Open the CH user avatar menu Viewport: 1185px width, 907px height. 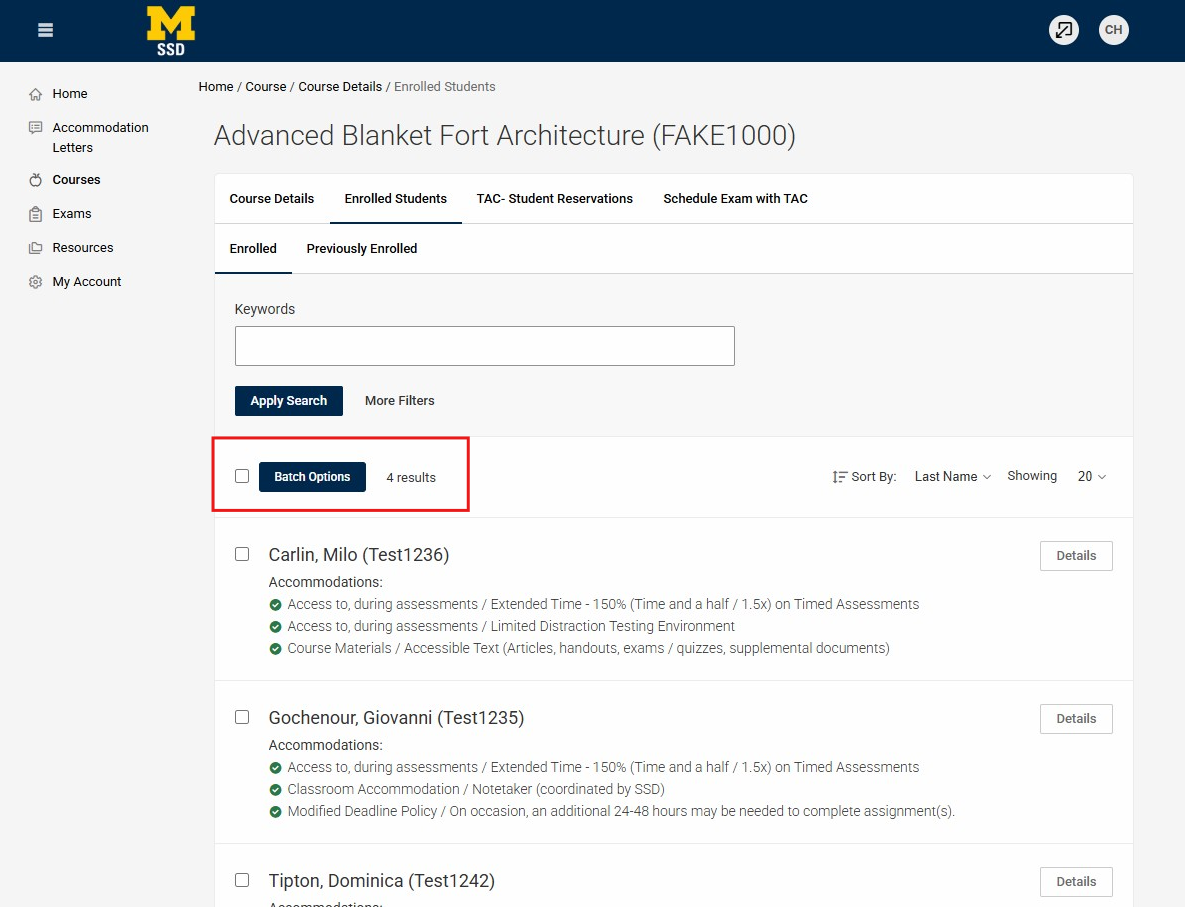[1113, 30]
